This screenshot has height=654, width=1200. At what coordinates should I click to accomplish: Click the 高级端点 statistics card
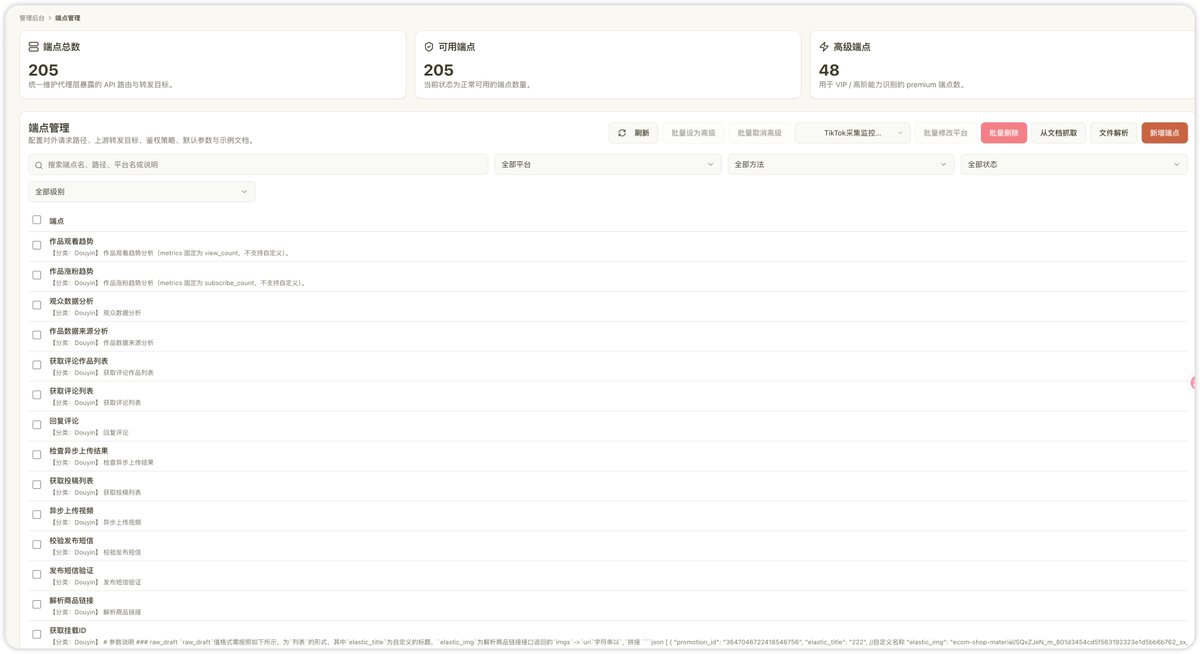click(1003, 65)
